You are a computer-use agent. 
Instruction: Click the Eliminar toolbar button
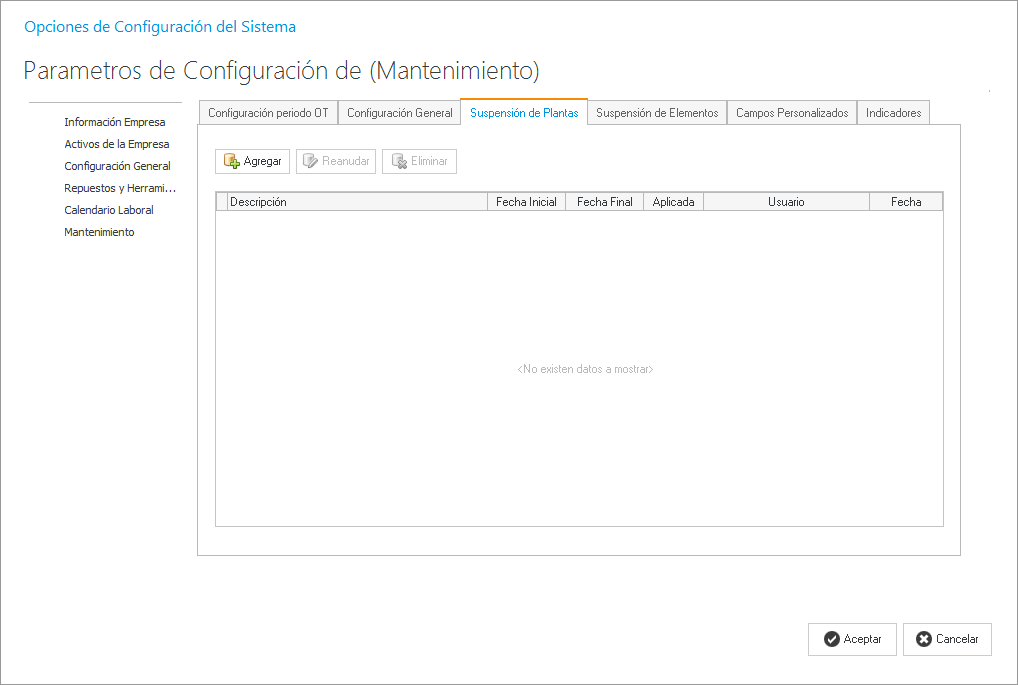coord(419,161)
